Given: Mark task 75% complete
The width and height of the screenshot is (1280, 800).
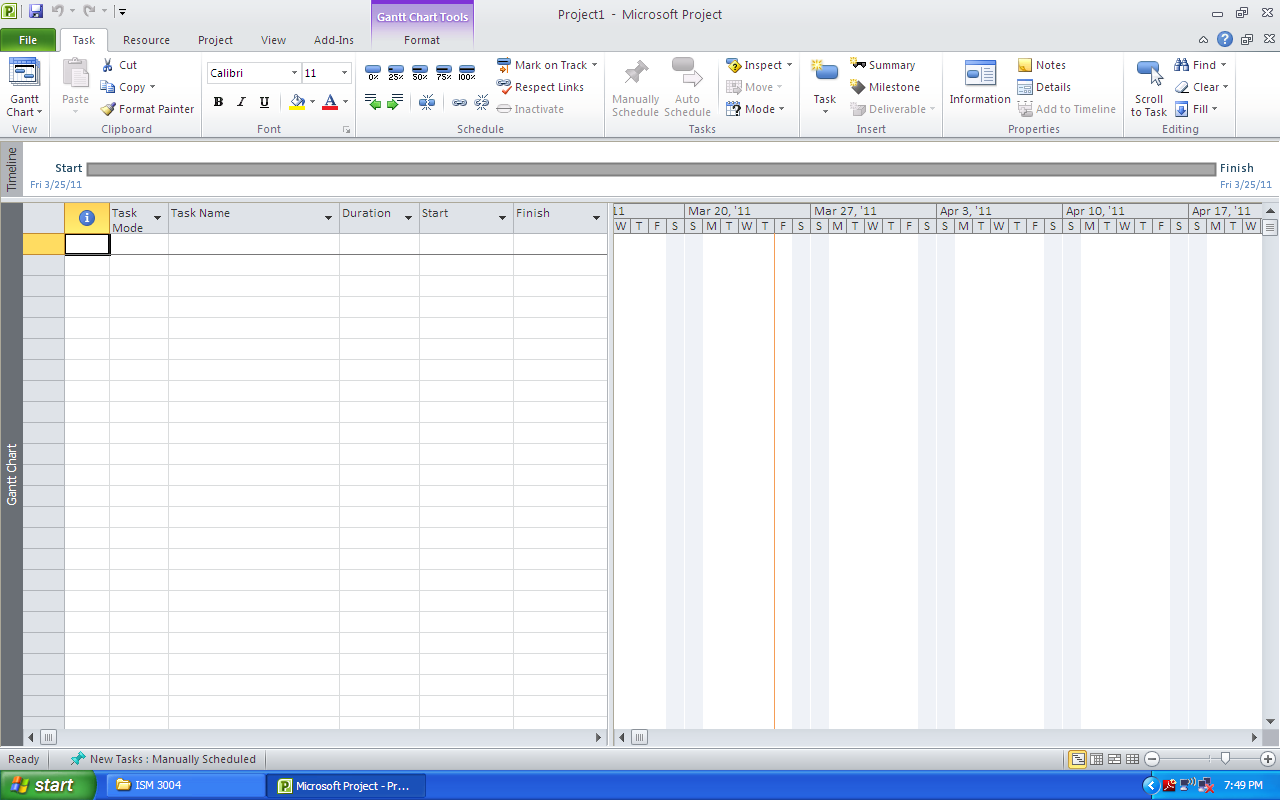Looking at the screenshot, I should [x=443, y=72].
